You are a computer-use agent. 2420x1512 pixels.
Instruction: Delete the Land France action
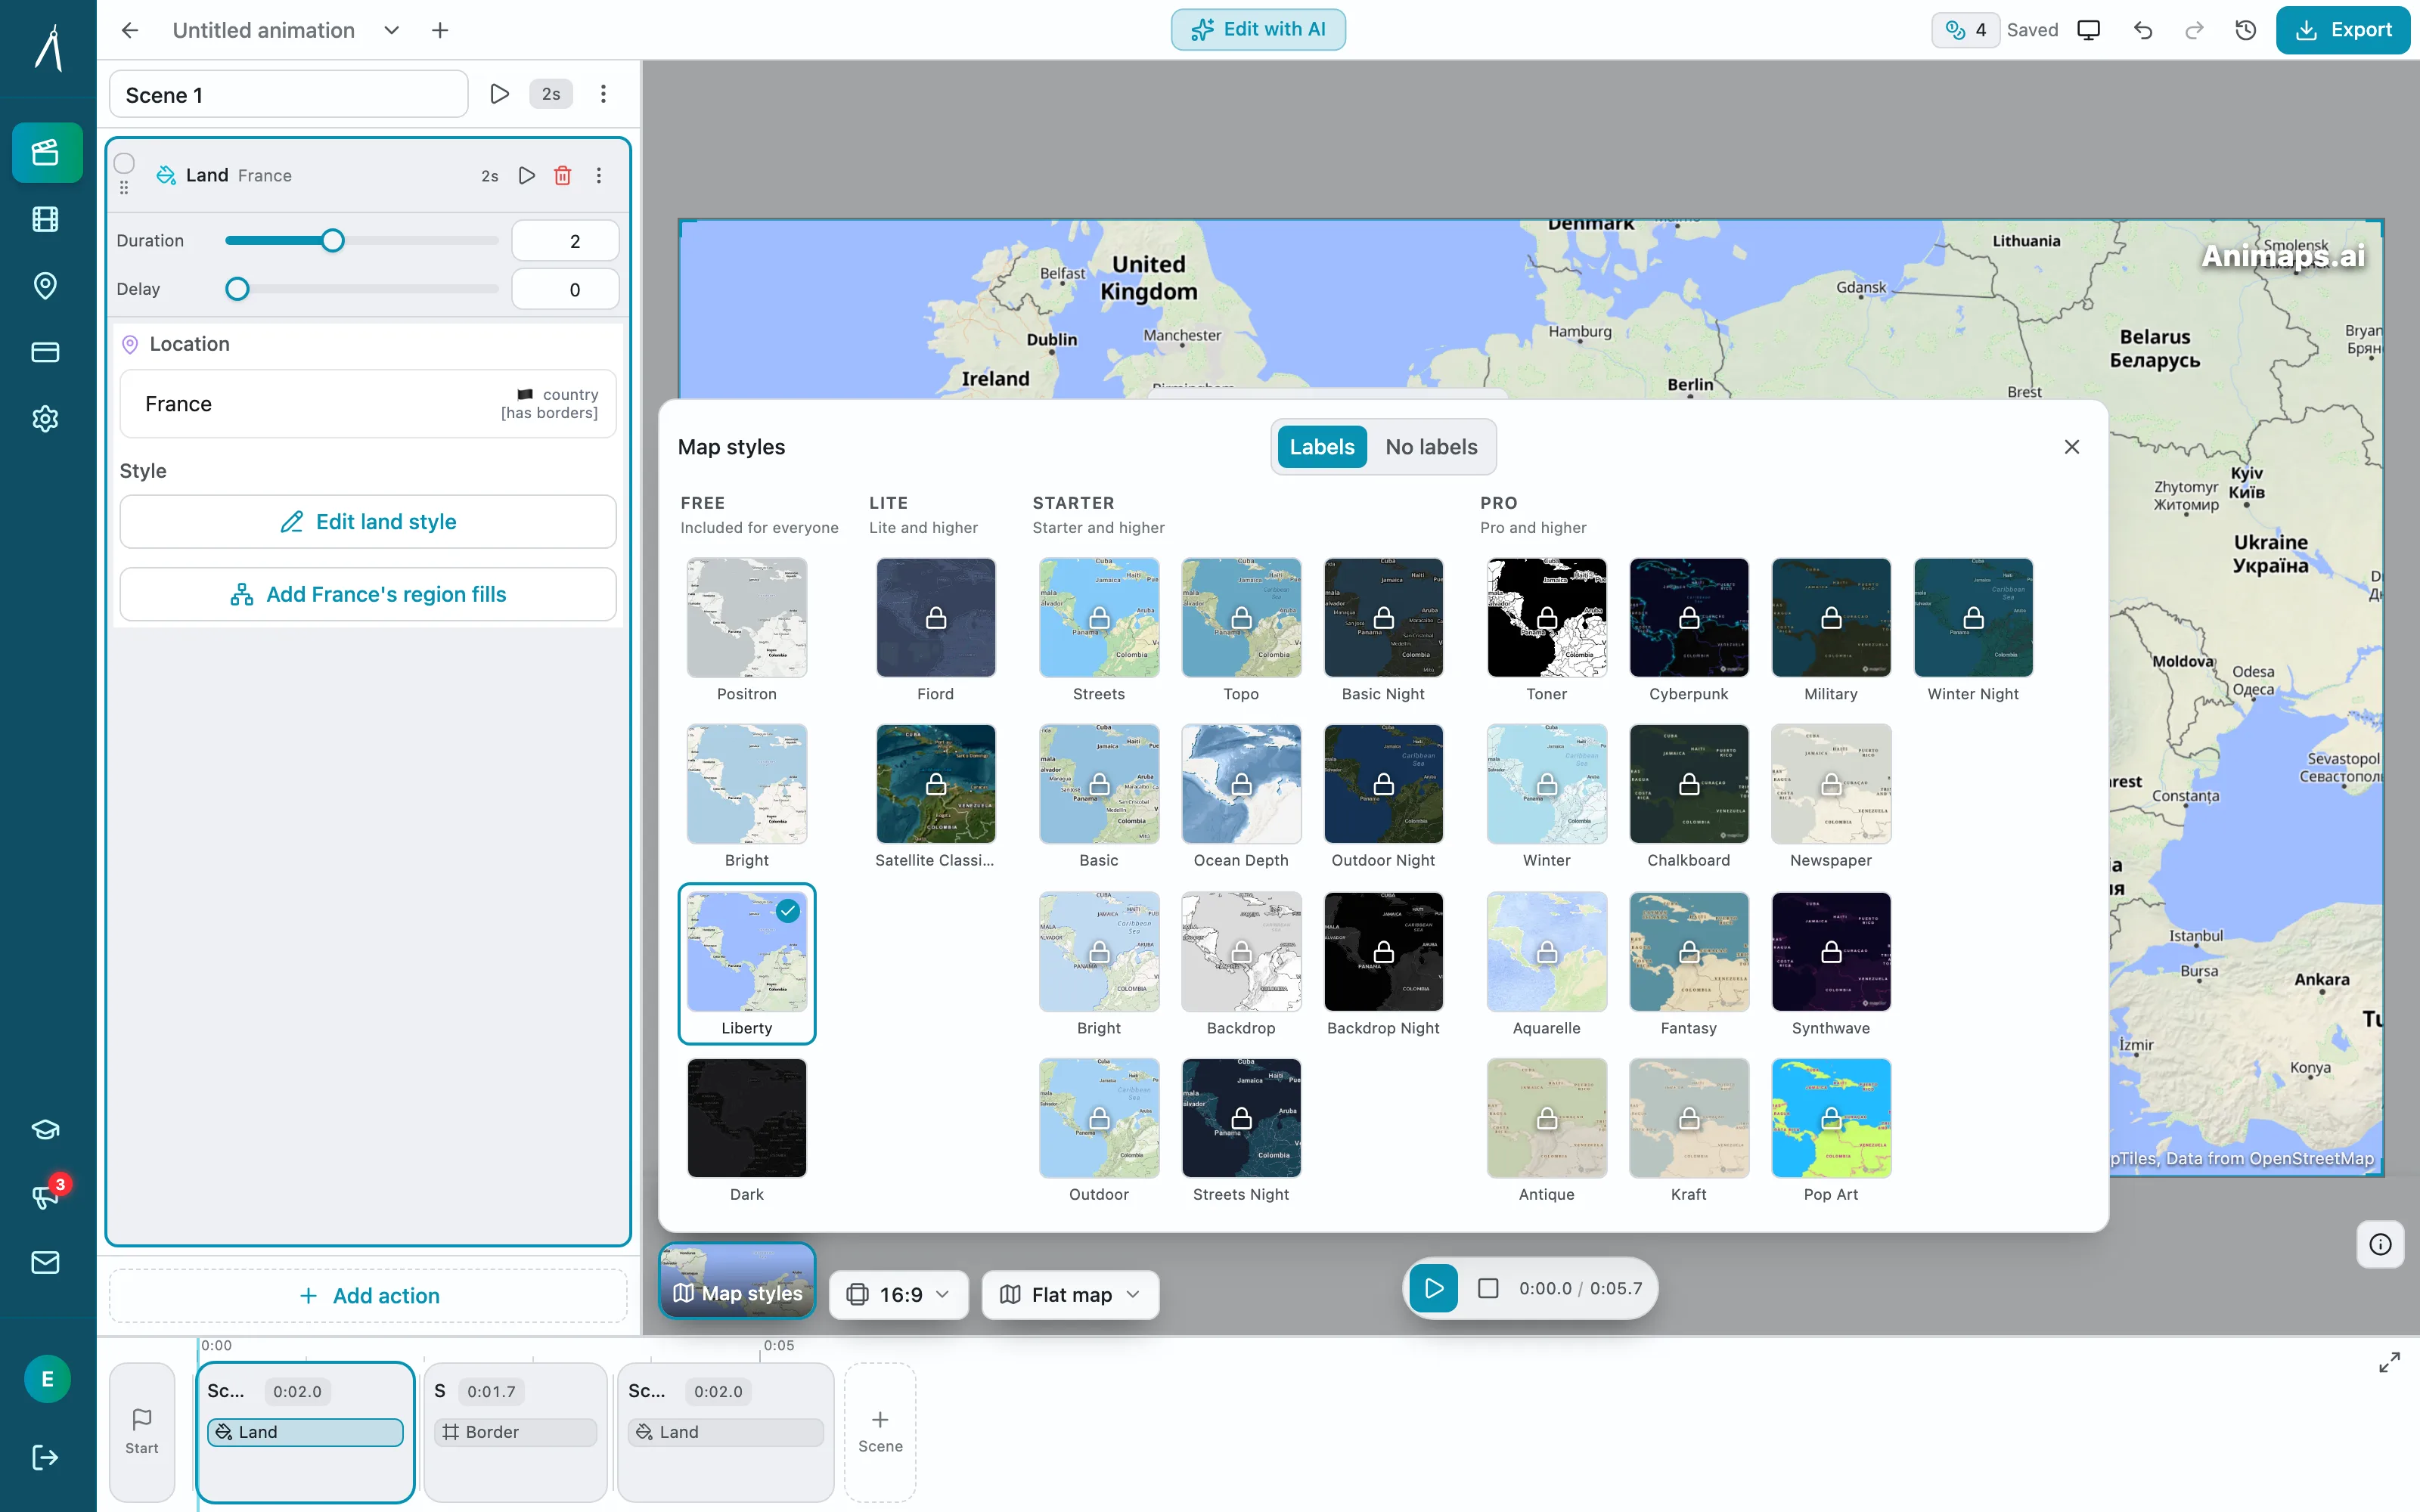[x=563, y=176]
